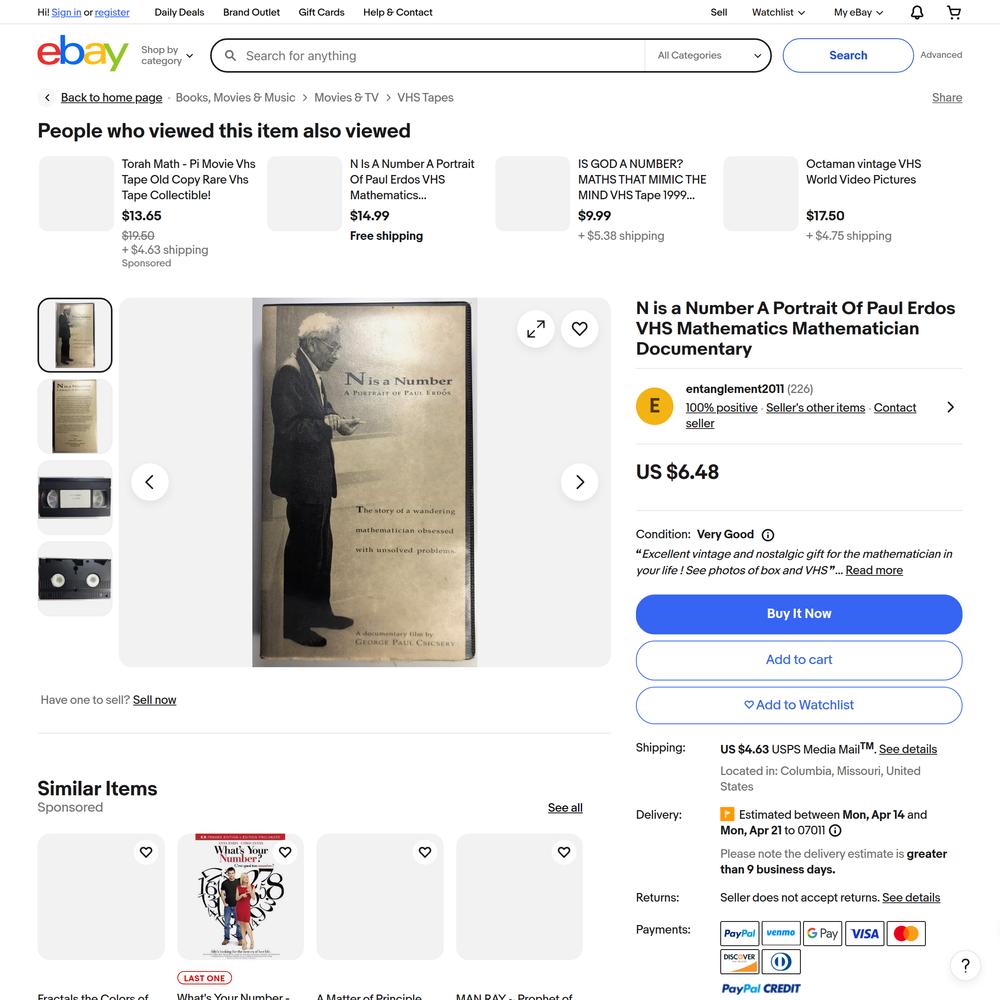This screenshot has width=1000, height=1000.
Task: Open the All Categories dropdown
Action: (709, 55)
